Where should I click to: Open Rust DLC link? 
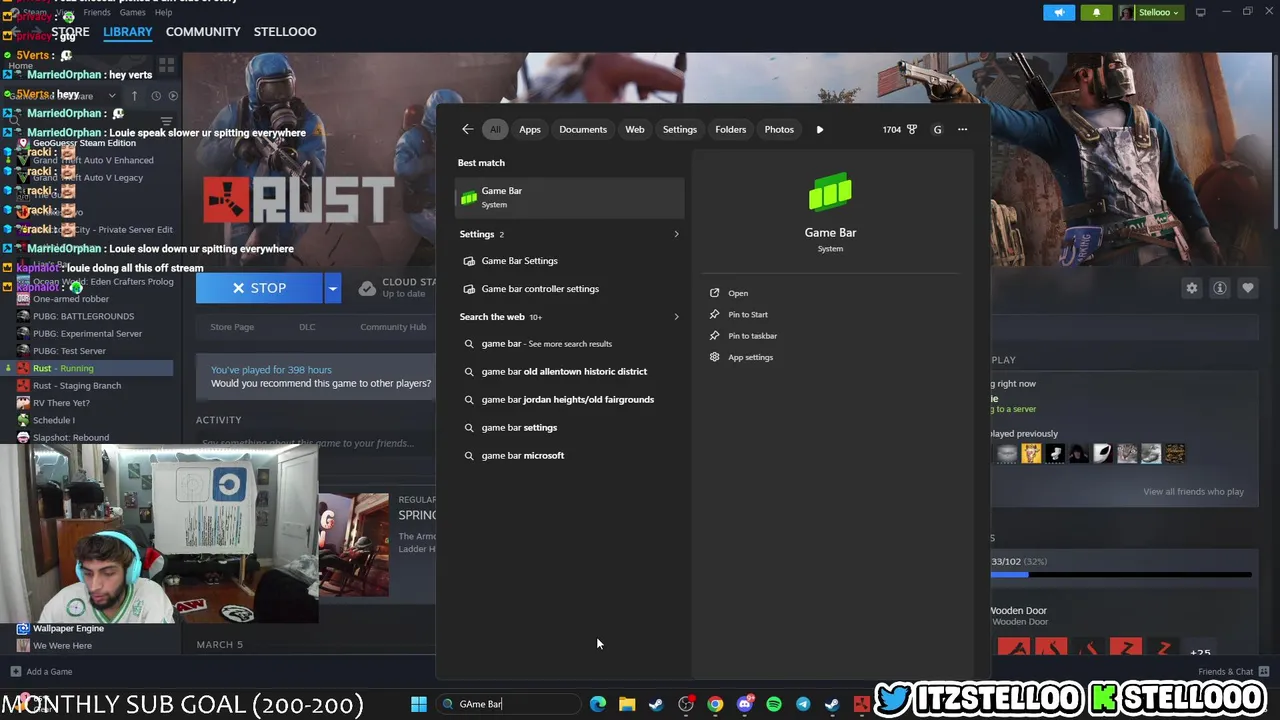(307, 327)
